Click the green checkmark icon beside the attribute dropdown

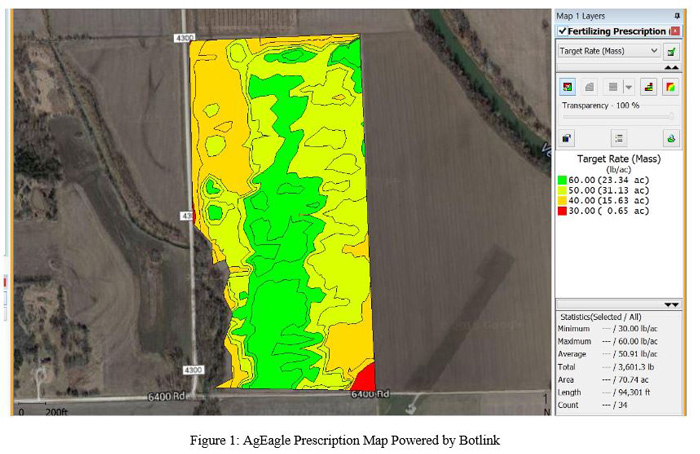pyautogui.click(x=672, y=50)
